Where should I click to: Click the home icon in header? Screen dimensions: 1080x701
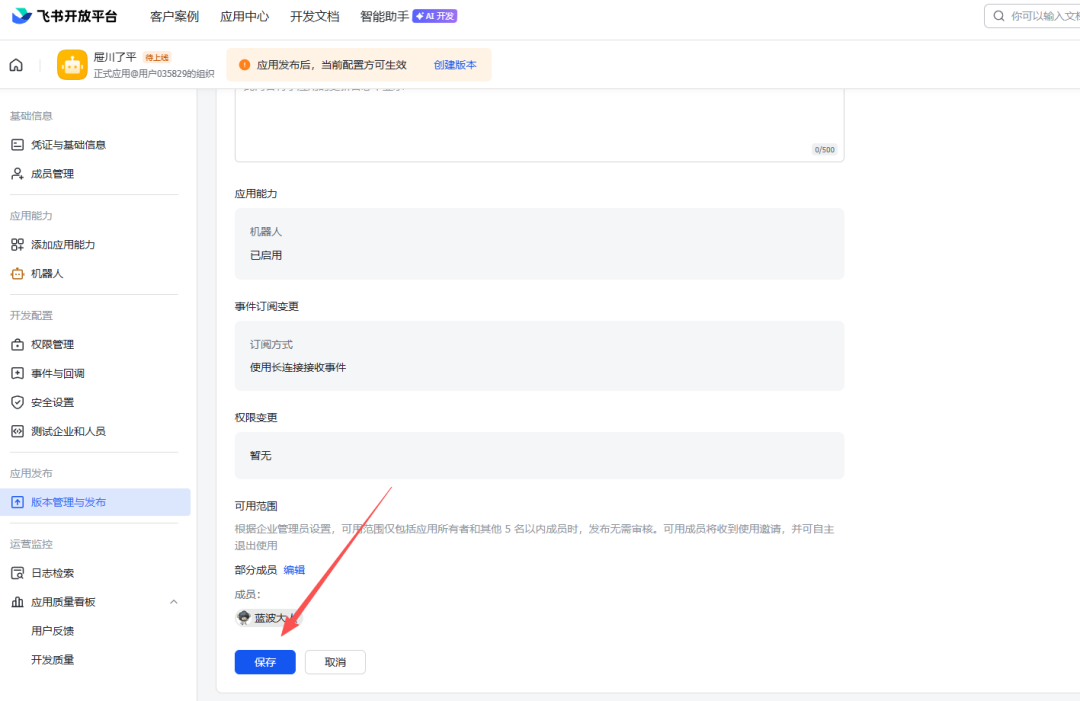tap(16, 65)
